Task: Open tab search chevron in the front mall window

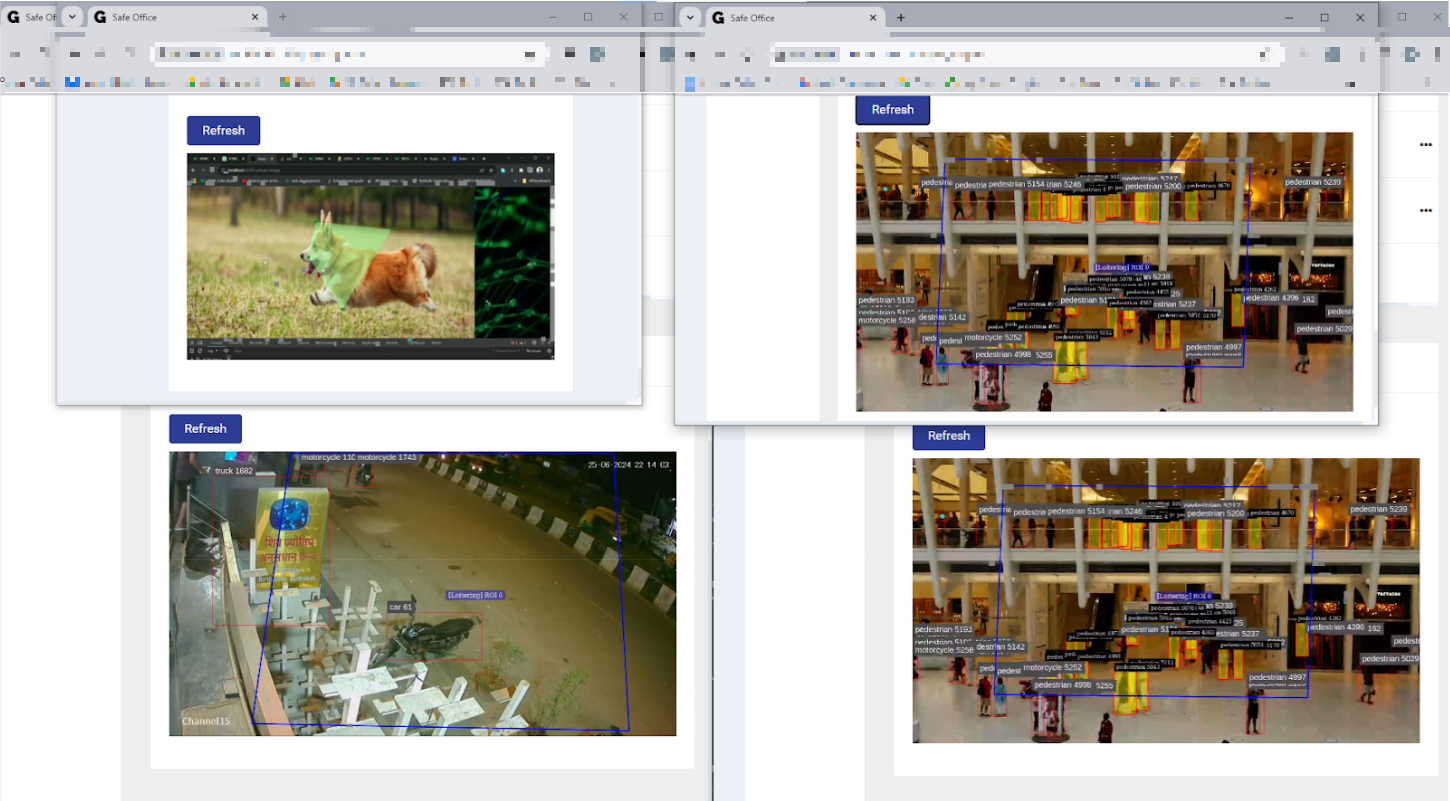Action: (x=690, y=17)
